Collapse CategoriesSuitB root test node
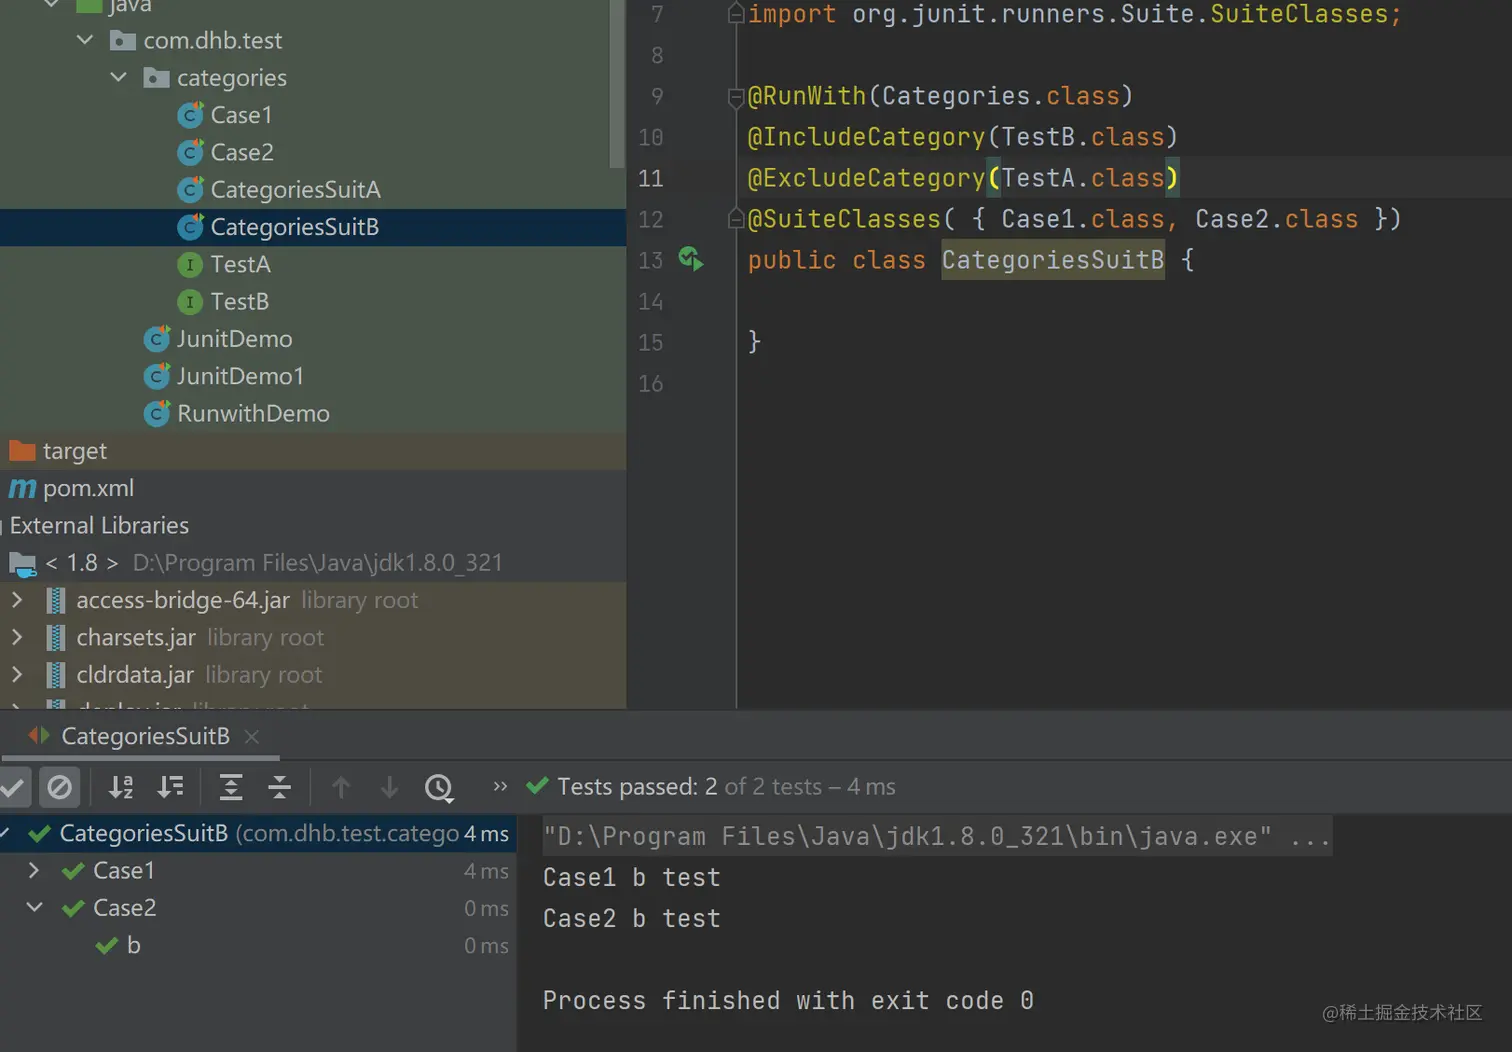The height and width of the screenshot is (1052, 1512). 6,833
